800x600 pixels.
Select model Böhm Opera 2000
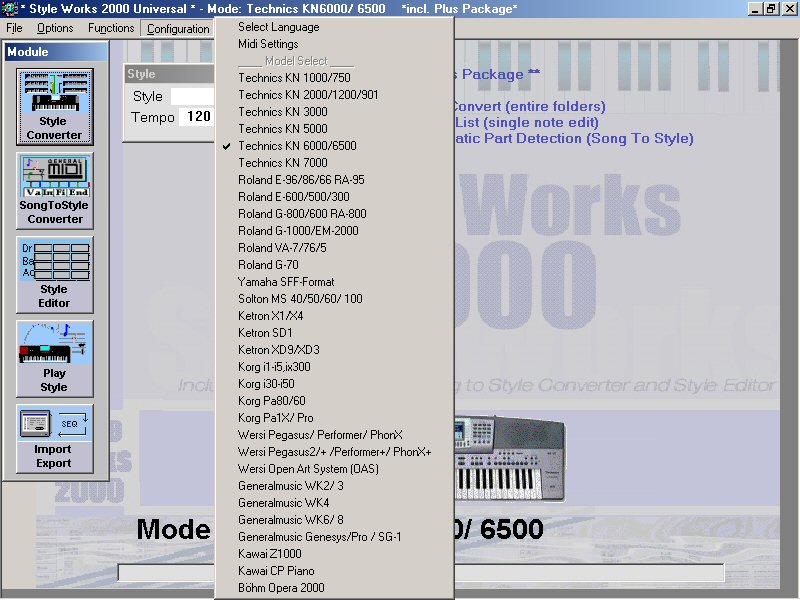point(334,588)
